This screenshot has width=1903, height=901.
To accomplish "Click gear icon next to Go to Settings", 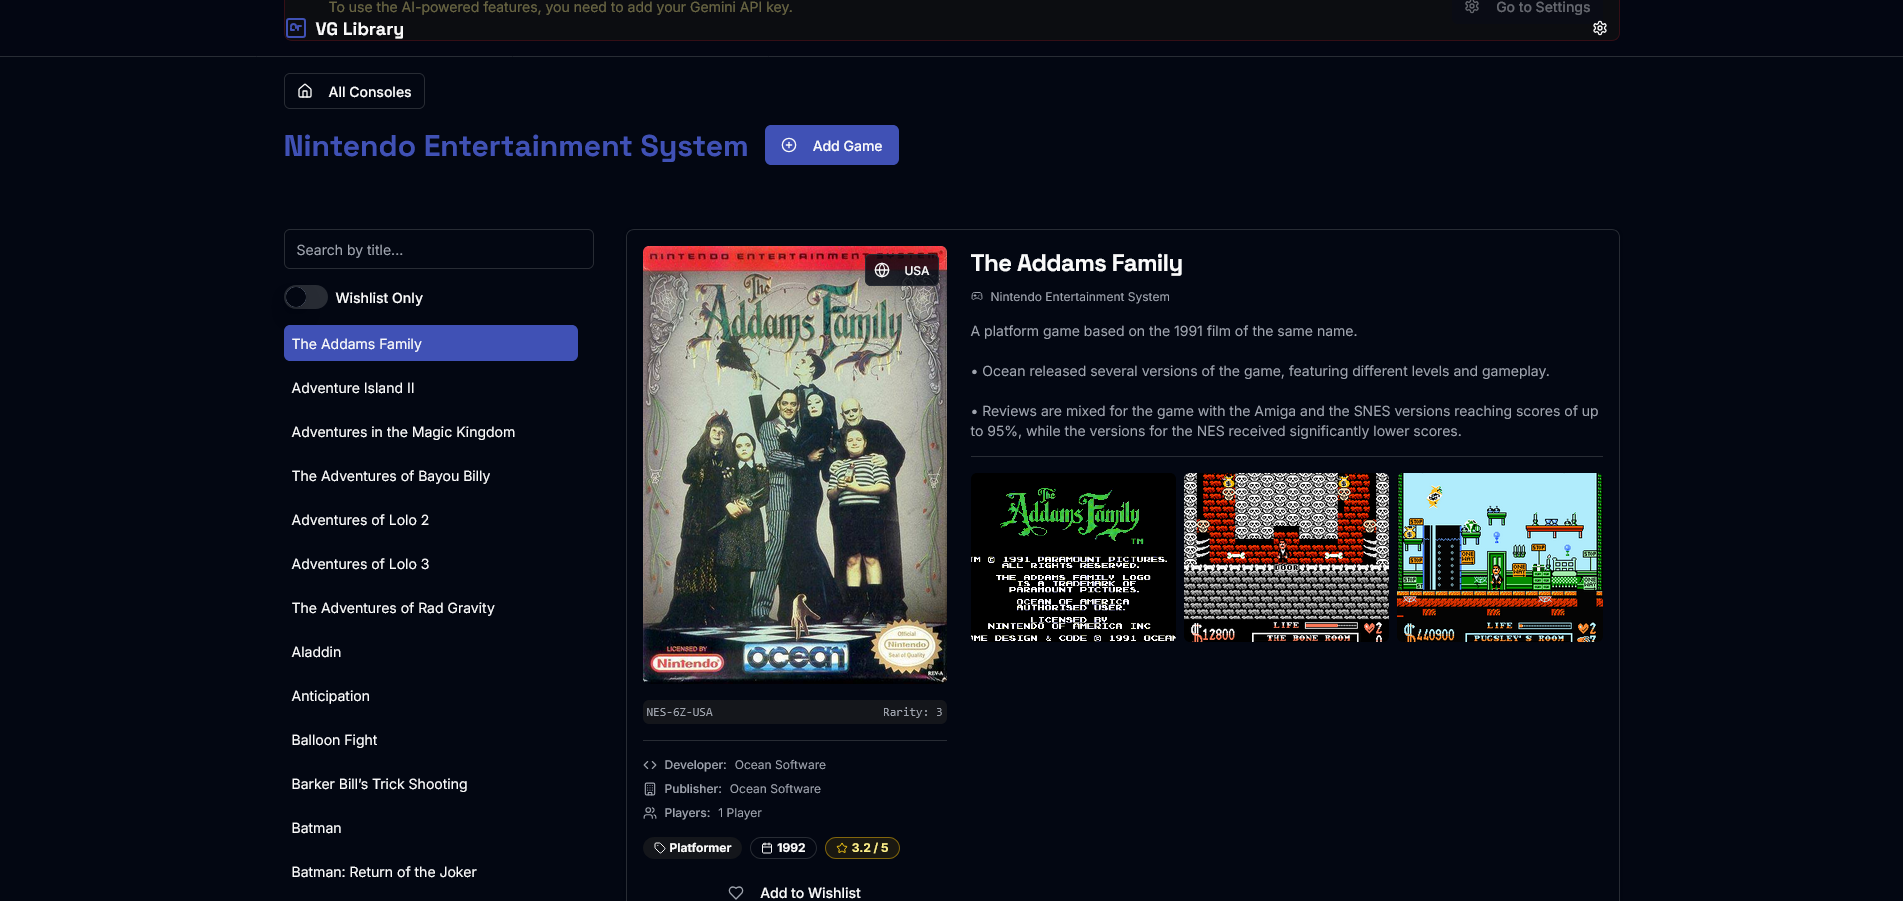I will tap(1472, 7).
